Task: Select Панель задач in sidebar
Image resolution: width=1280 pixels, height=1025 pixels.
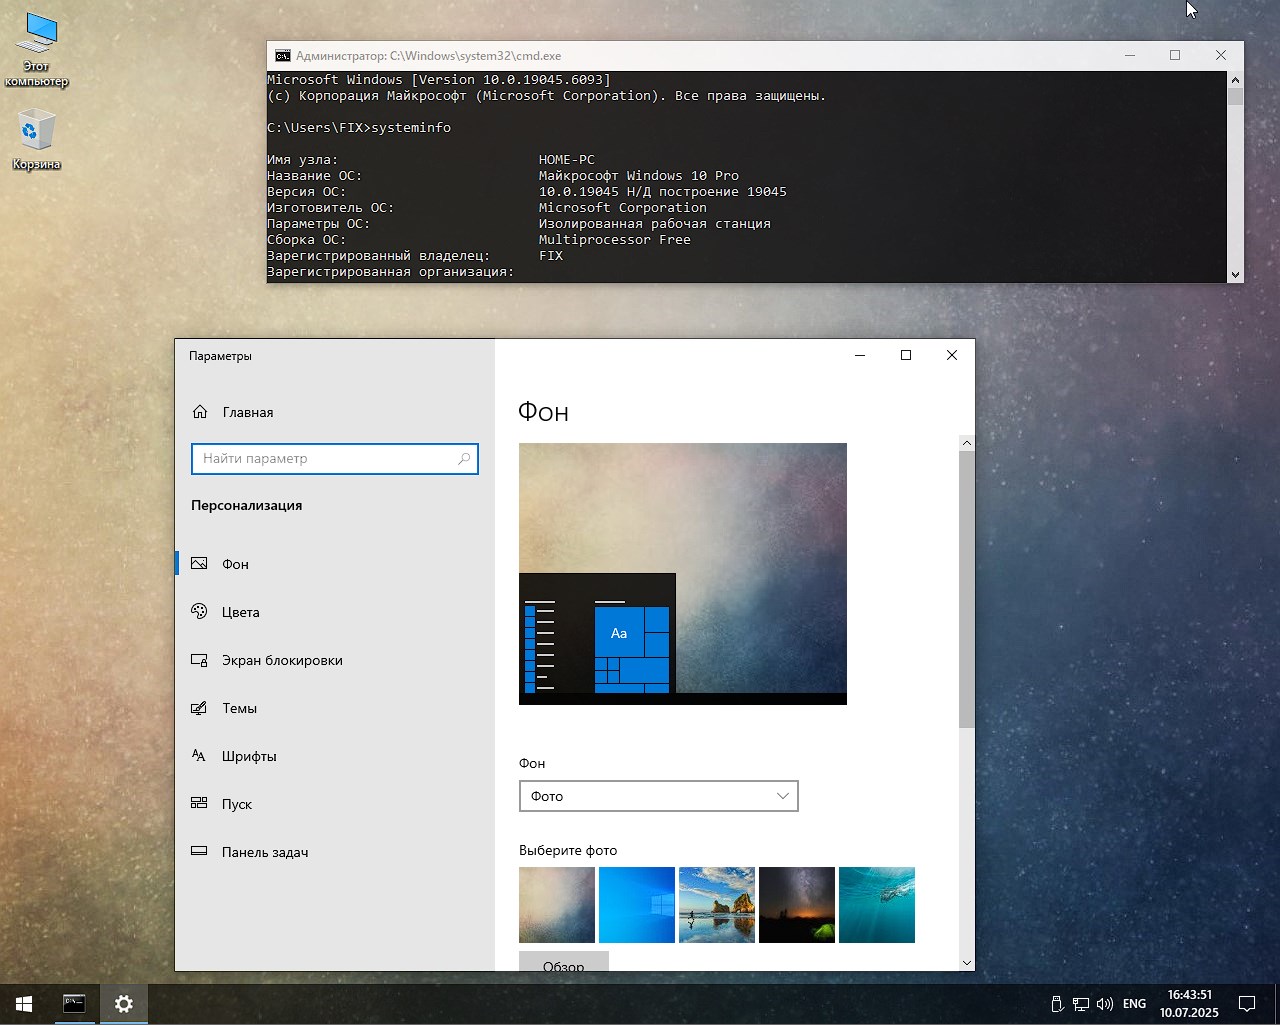Action: point(264,852)
